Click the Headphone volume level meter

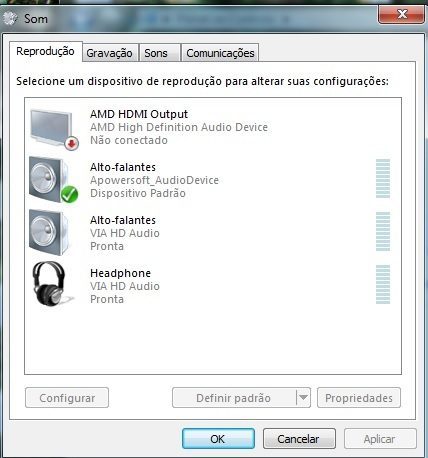(x=383, y=284)
